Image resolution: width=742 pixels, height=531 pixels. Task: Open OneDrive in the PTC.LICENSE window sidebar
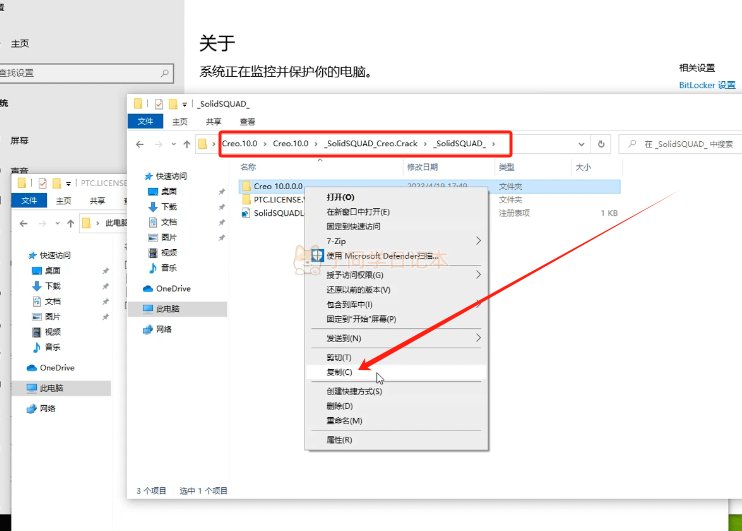51,367
